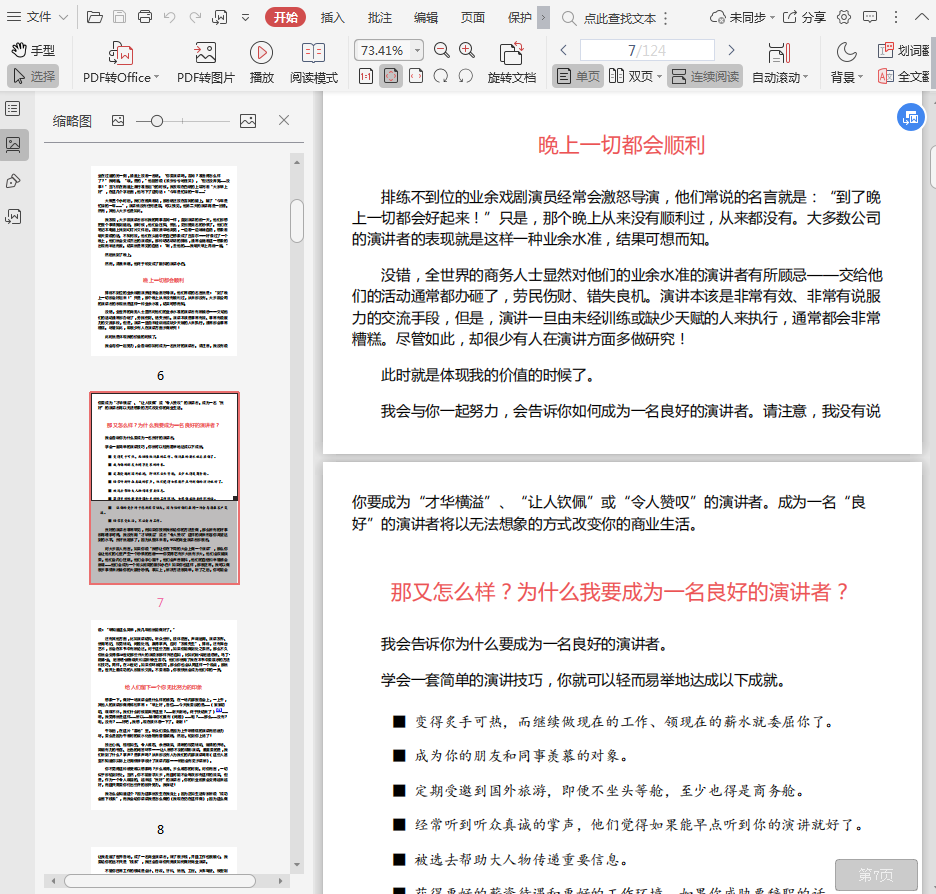Select the 手型 hand tool
936x894 pixels.
click(x=33, y=50)
